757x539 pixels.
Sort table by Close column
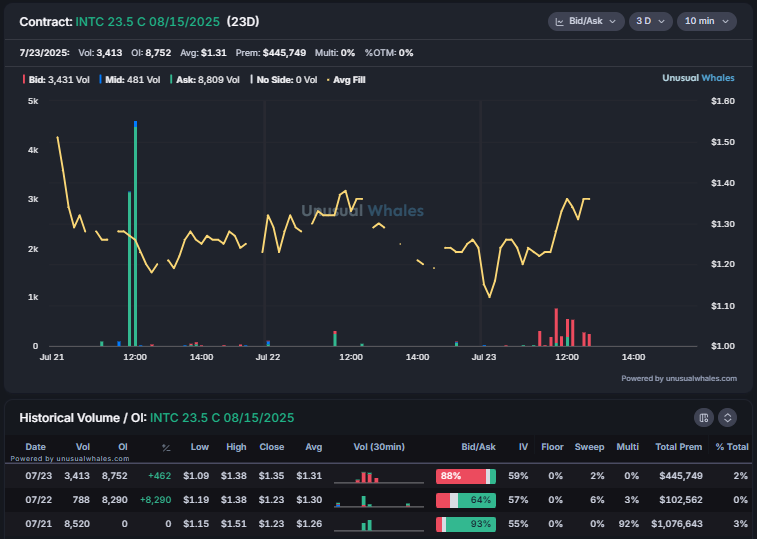point(271,447)
